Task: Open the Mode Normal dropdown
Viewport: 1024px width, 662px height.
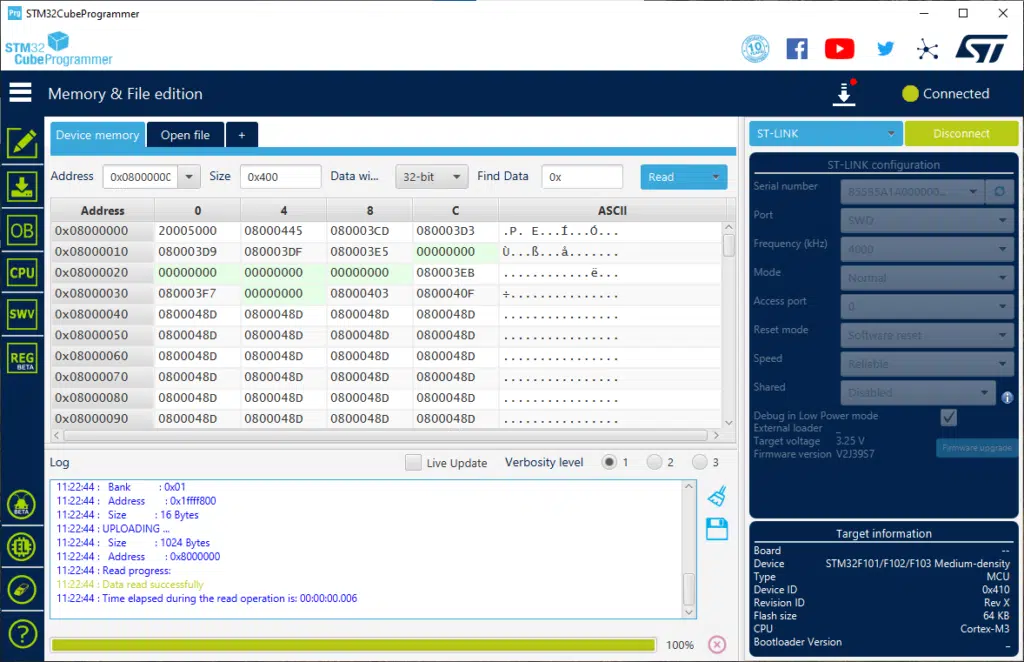Action: click(x=927, y=278)
